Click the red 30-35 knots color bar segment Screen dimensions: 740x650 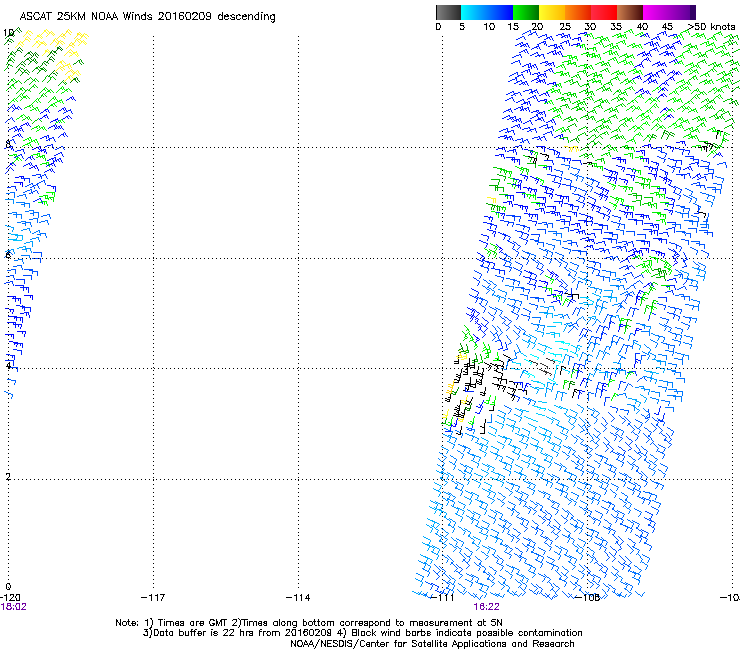pyautogui.click(x=604, y=12)
